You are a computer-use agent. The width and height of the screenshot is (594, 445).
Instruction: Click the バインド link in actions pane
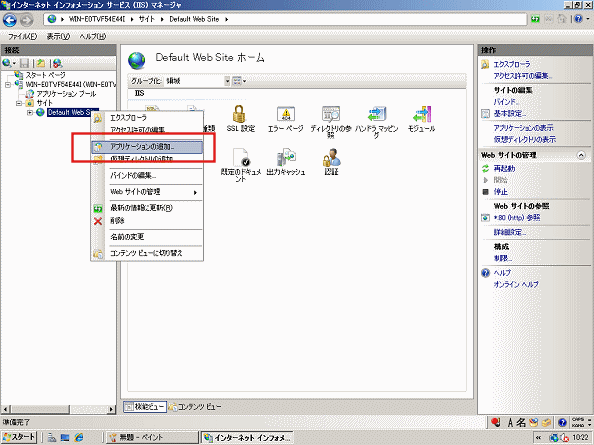[x=506, y=102]
